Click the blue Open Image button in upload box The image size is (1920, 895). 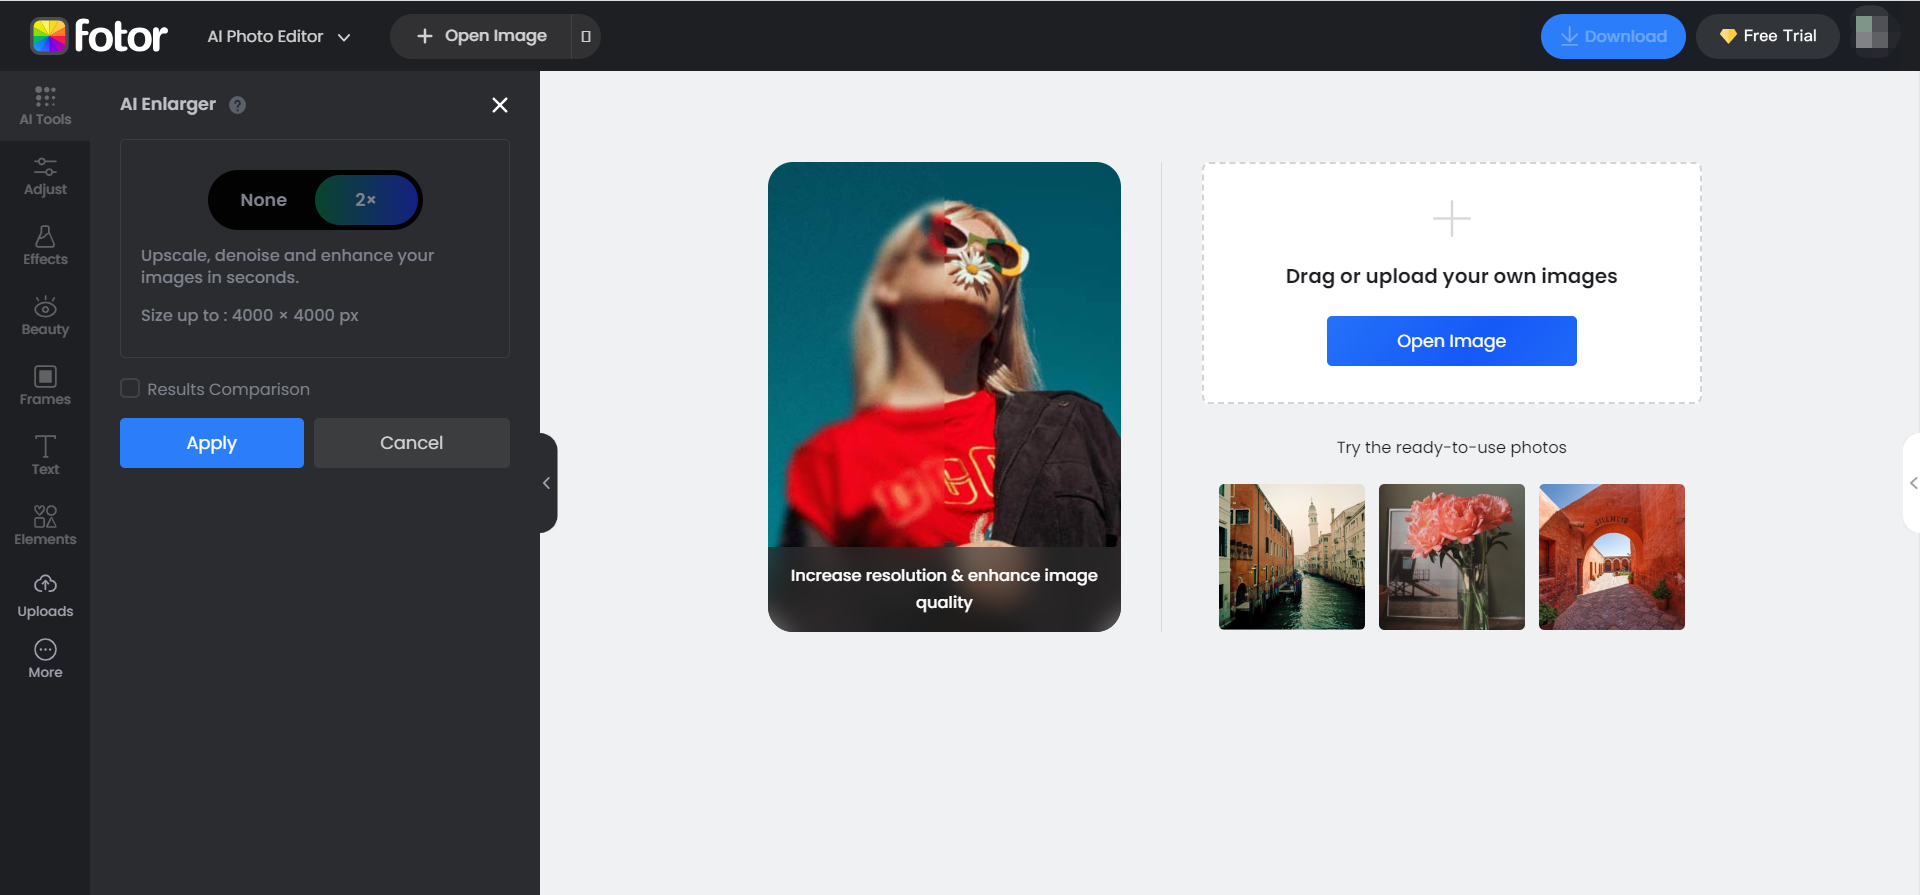point(1451,341)
